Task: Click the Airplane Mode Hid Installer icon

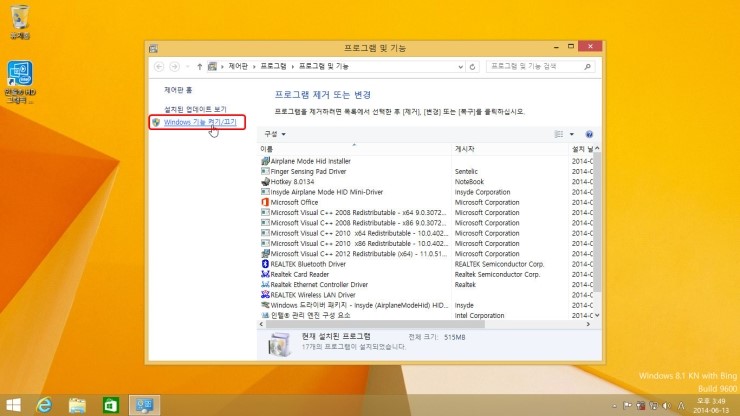Action: click(265, 161)
